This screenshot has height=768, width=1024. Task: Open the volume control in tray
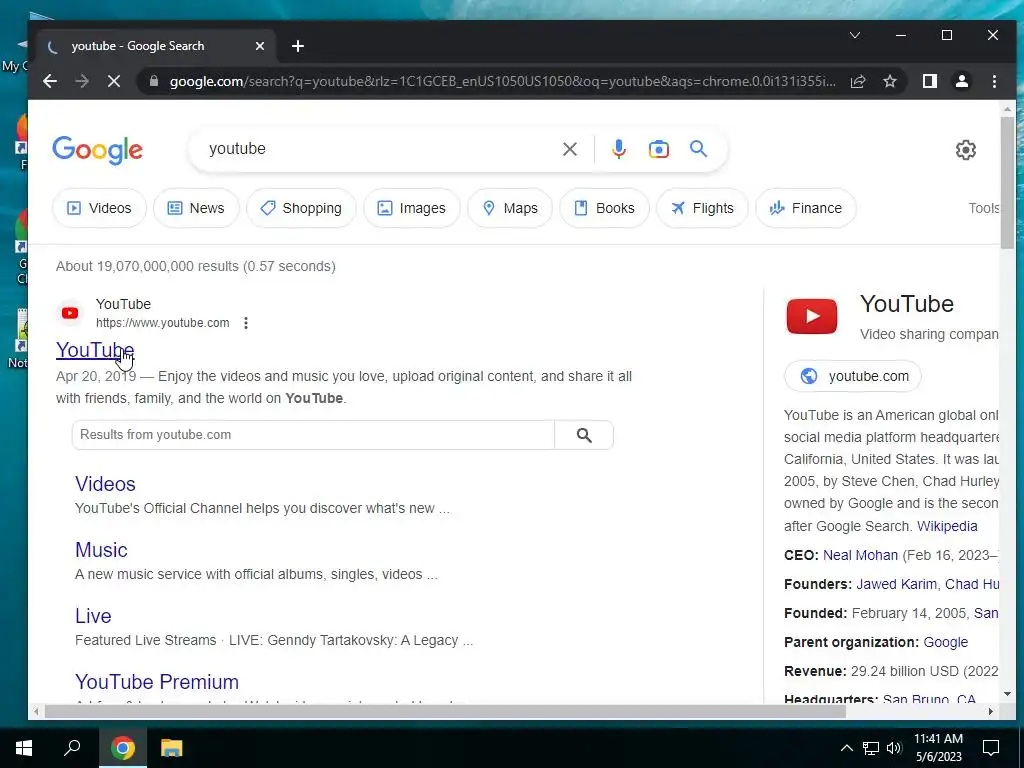(894, 748)
